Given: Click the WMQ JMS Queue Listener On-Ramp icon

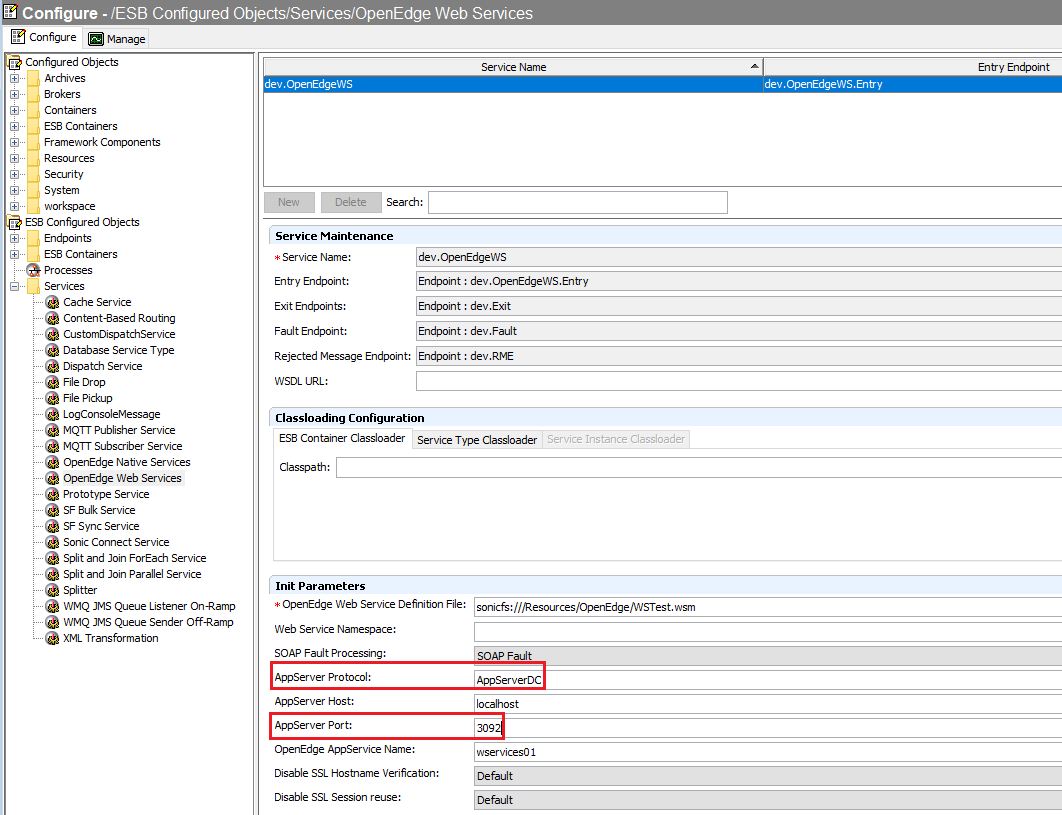Looking at the screenshot, I should coord(52,606).
